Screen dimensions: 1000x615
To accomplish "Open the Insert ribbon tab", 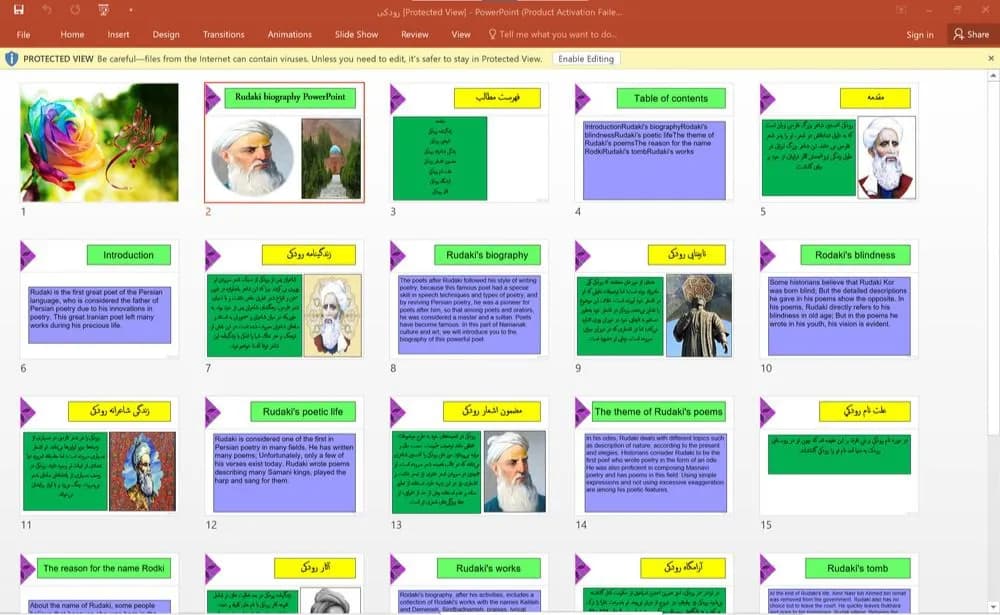I will [x=118, y=34].
